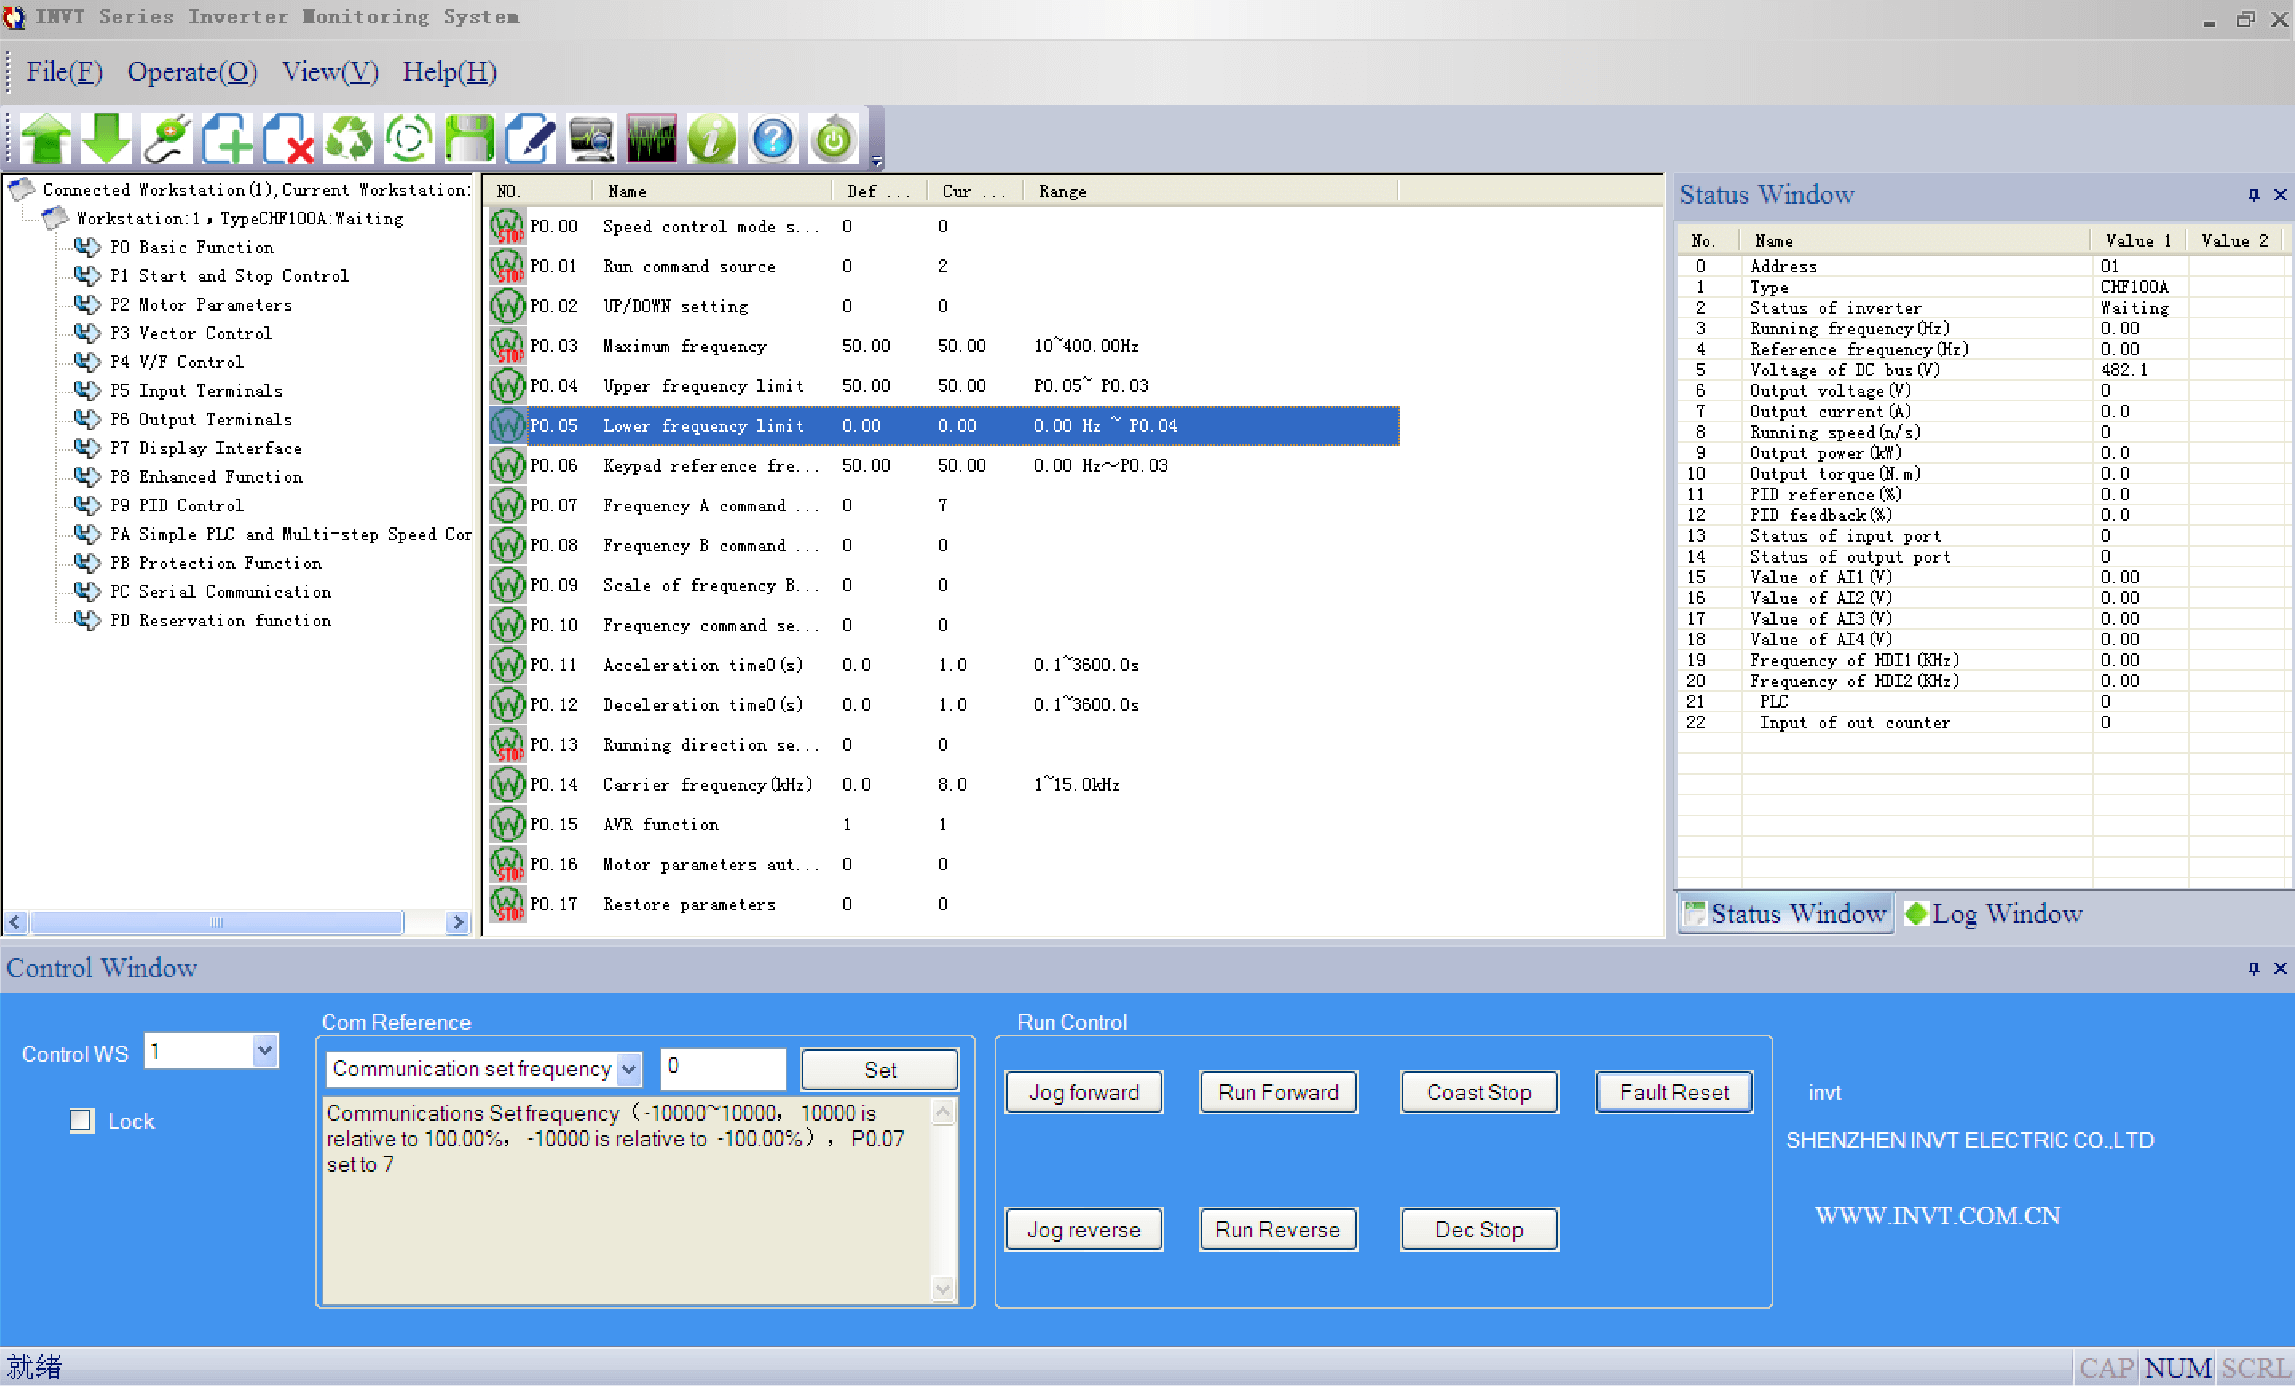Click the Com Reference value input field

(723, 1068)
